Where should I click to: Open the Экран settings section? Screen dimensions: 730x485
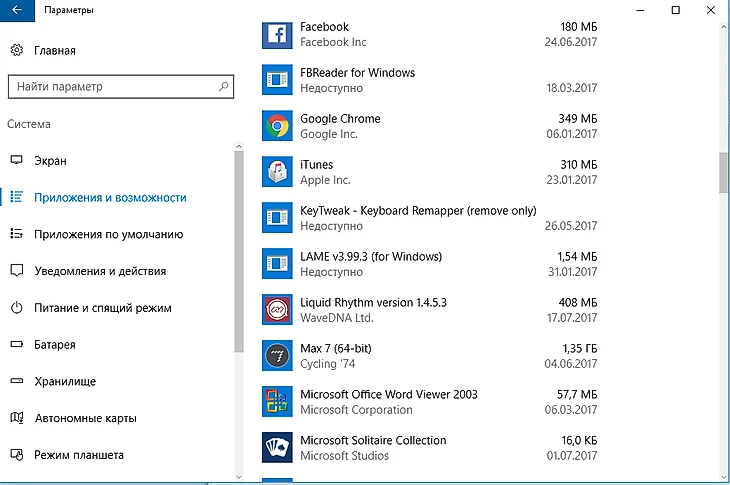click(x=50, y=161)
